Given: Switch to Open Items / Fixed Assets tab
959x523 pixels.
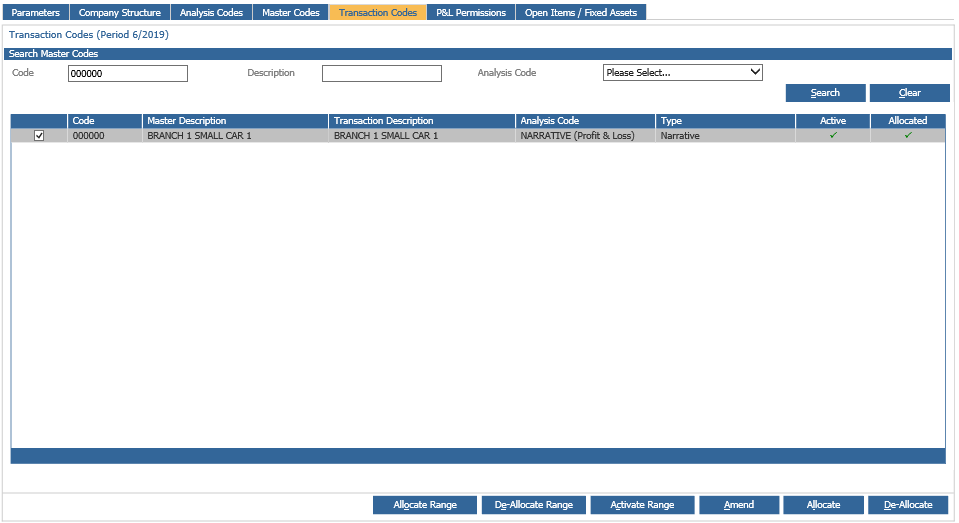Looking at the screenshot, I should click(580, 12).
